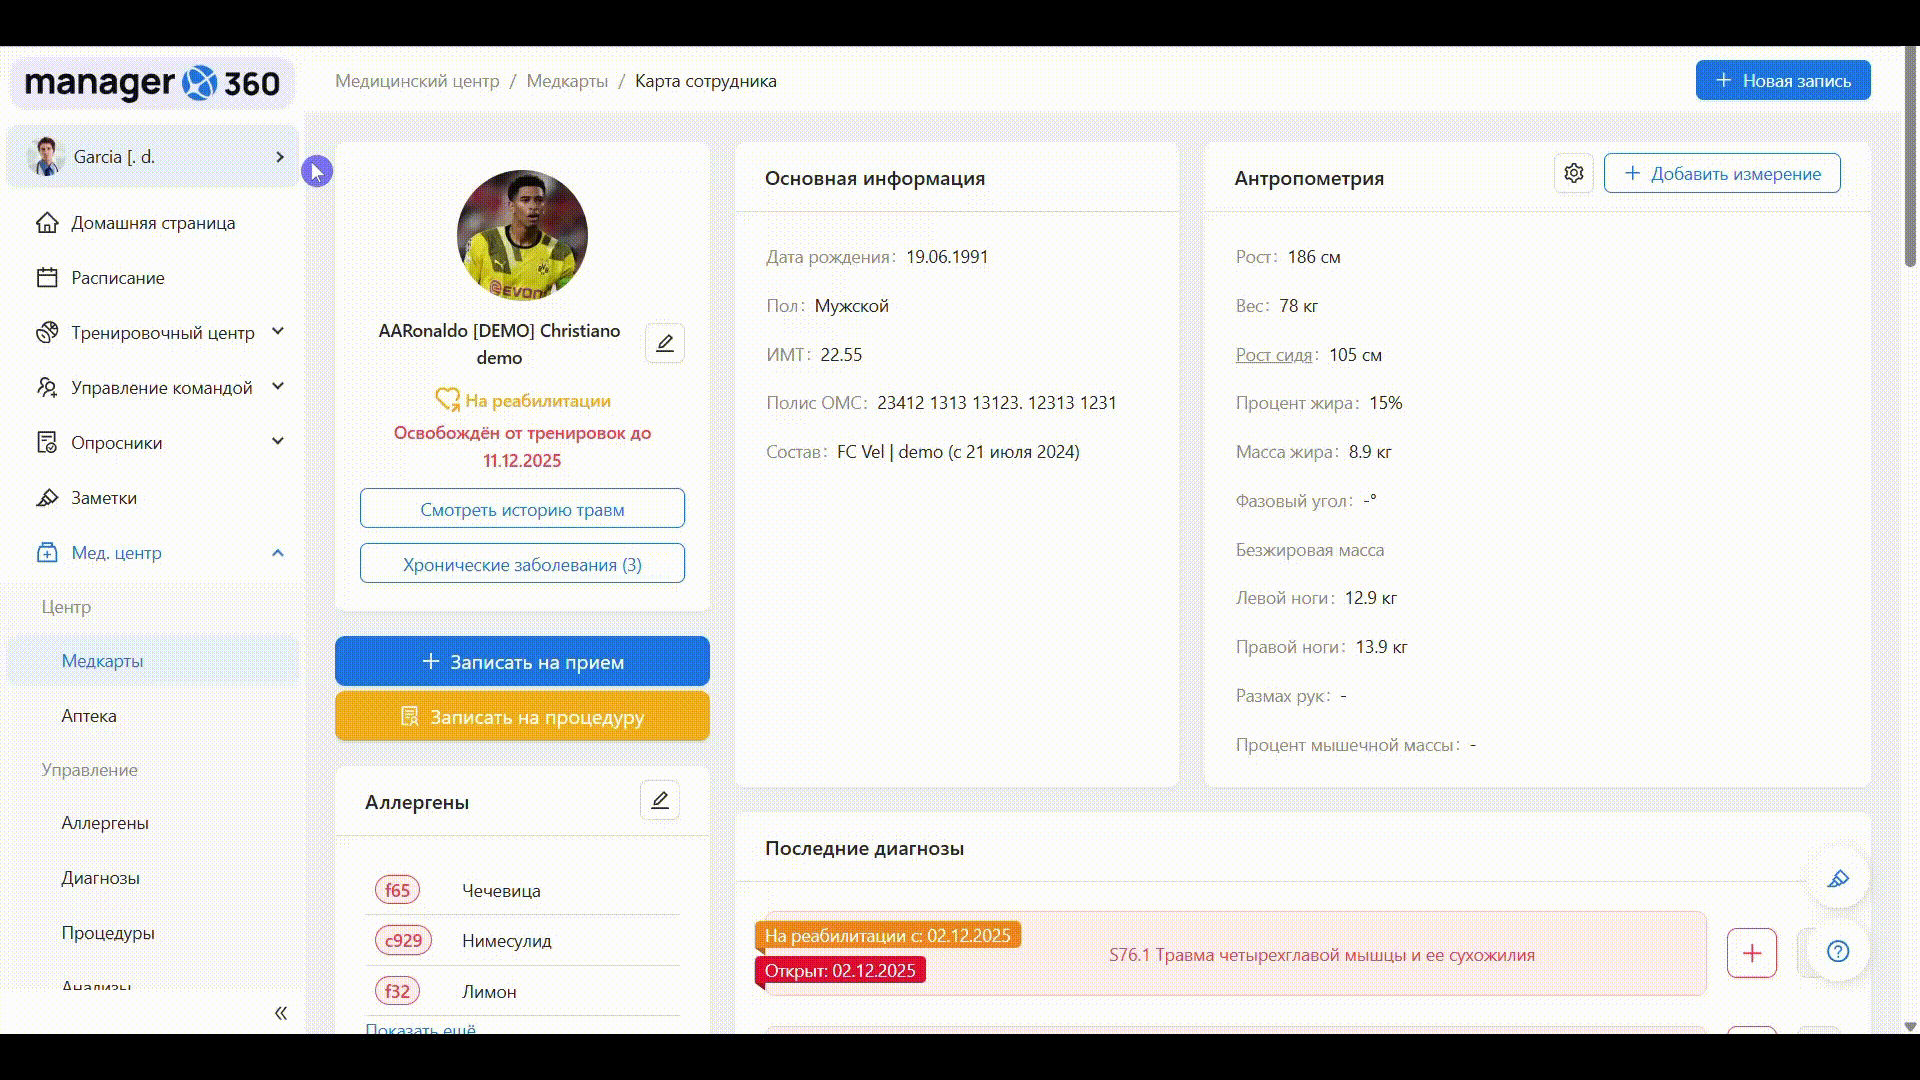Open the Медкарты breadcrumb link
Screen dimensions: 1920x1080
(x=567, y=81)
